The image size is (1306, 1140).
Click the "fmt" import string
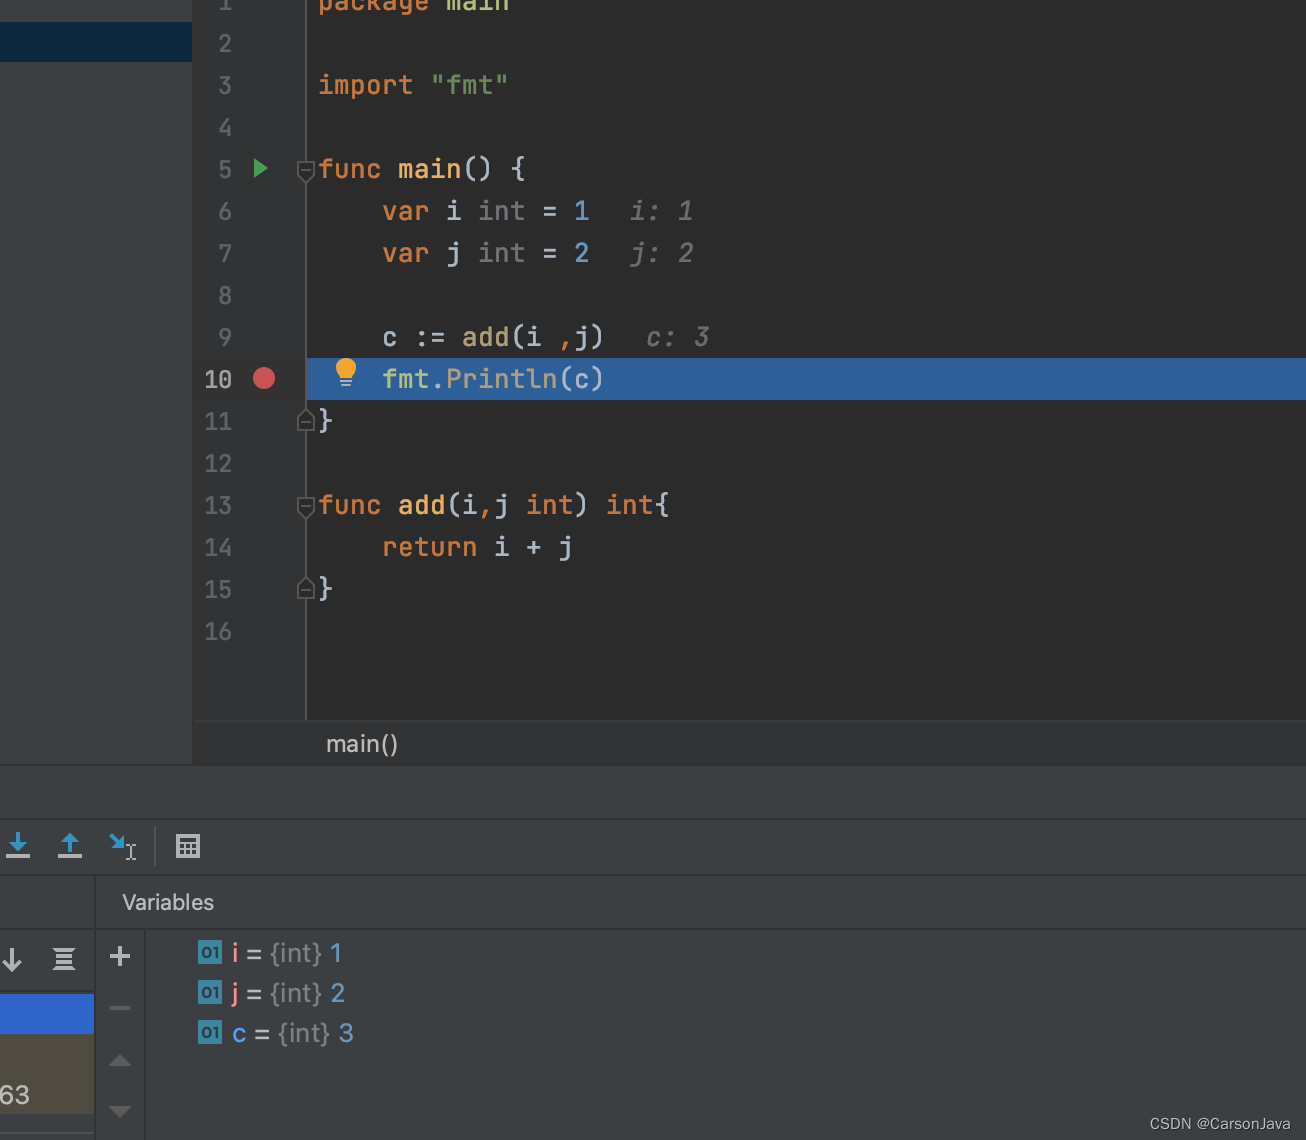pyautogui.click(x=469, y=85)
